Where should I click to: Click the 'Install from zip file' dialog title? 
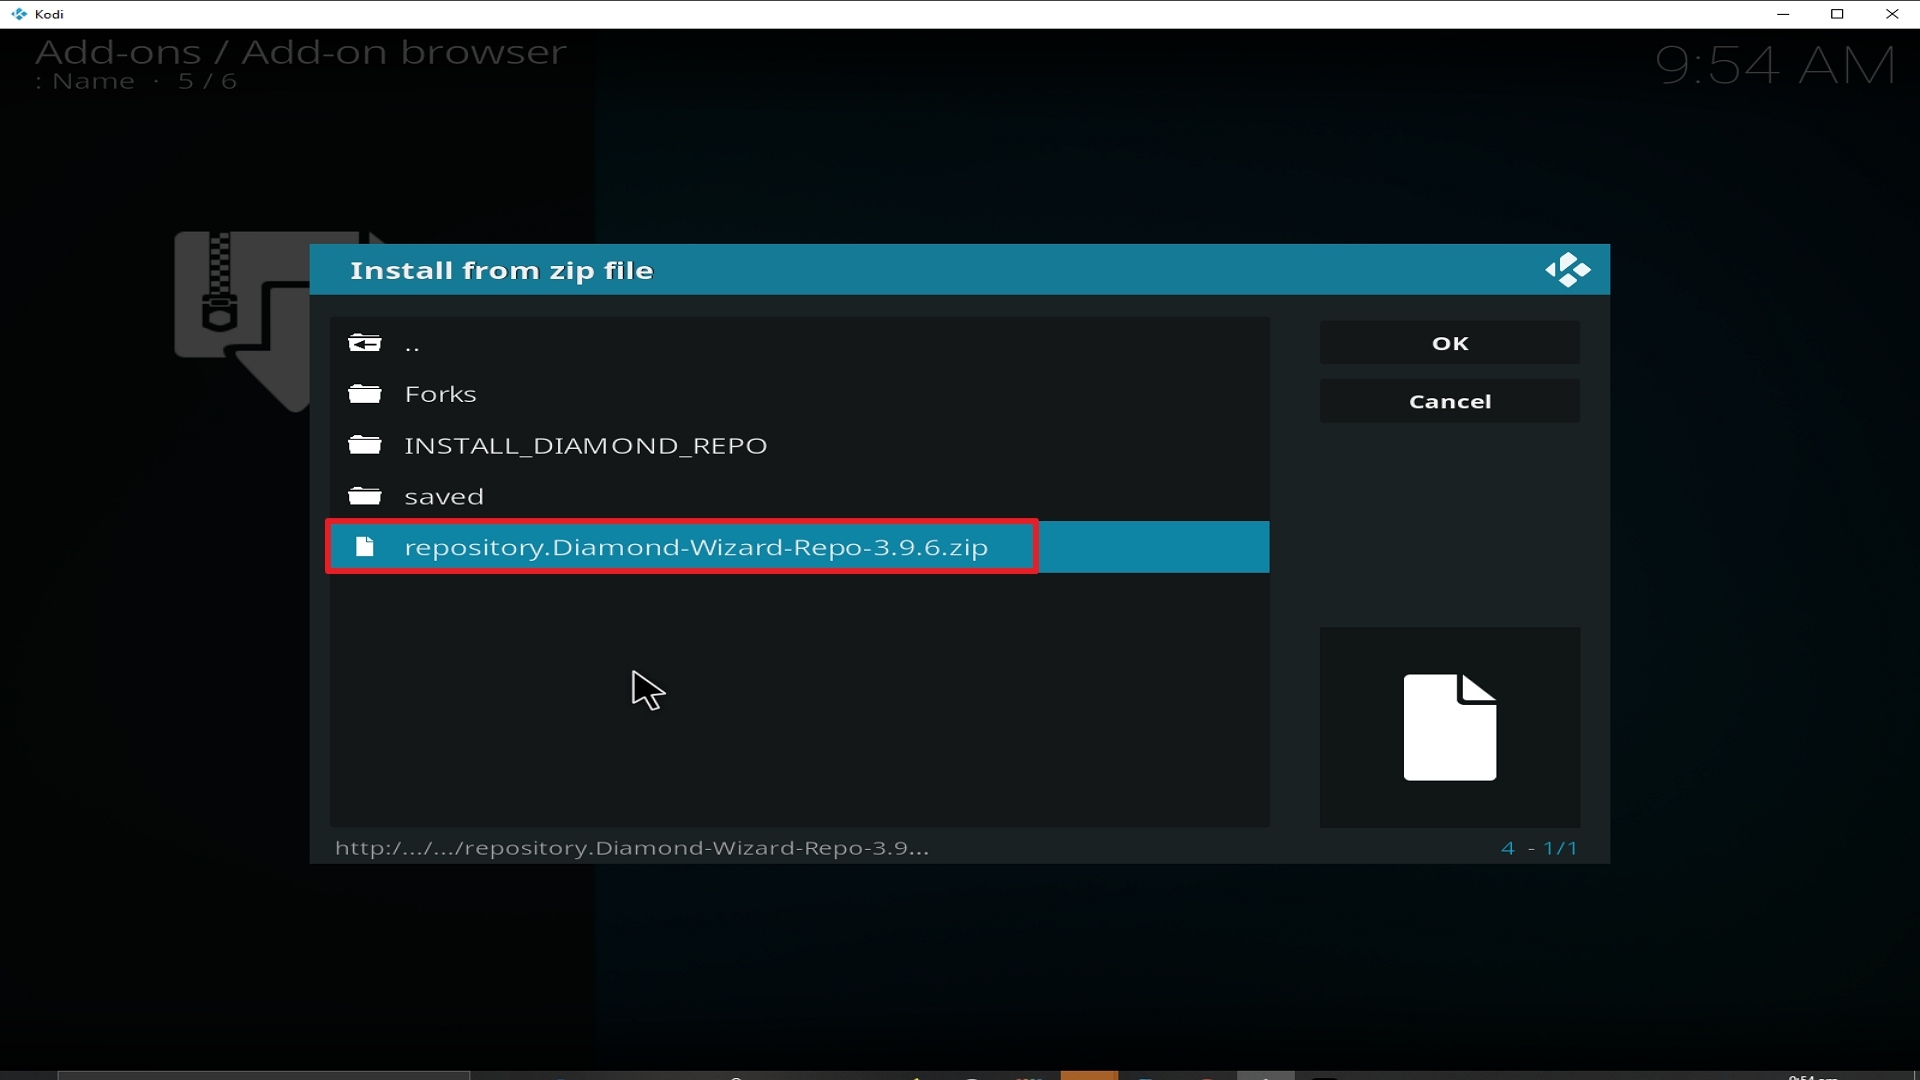pos(502,271)
